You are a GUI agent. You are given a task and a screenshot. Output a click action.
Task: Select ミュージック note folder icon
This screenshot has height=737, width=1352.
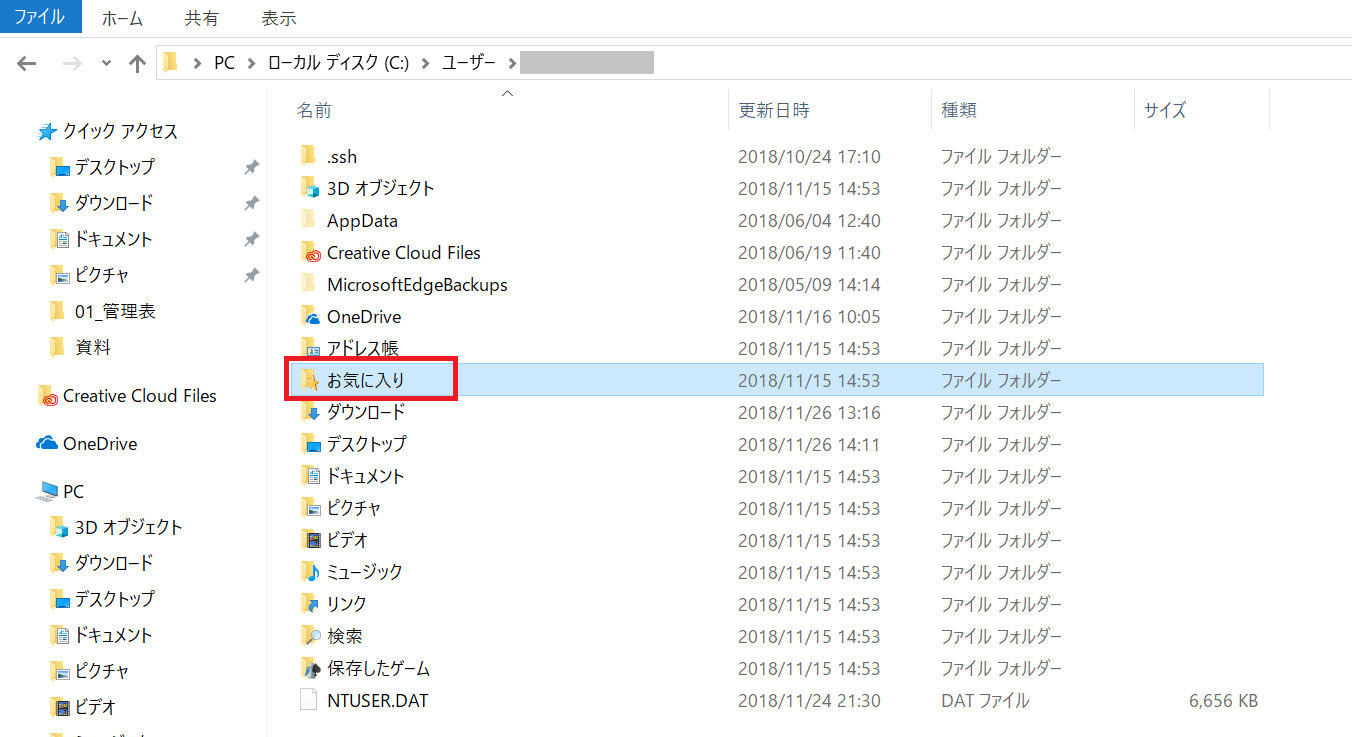pyautogui.click(x=309, y=572)
